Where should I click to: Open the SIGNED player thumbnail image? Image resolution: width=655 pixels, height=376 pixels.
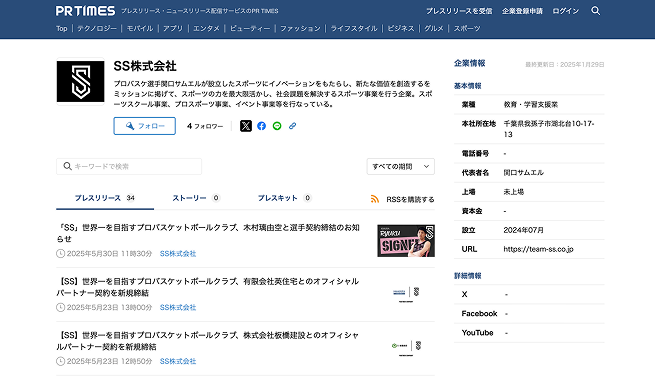click(406, 241)
